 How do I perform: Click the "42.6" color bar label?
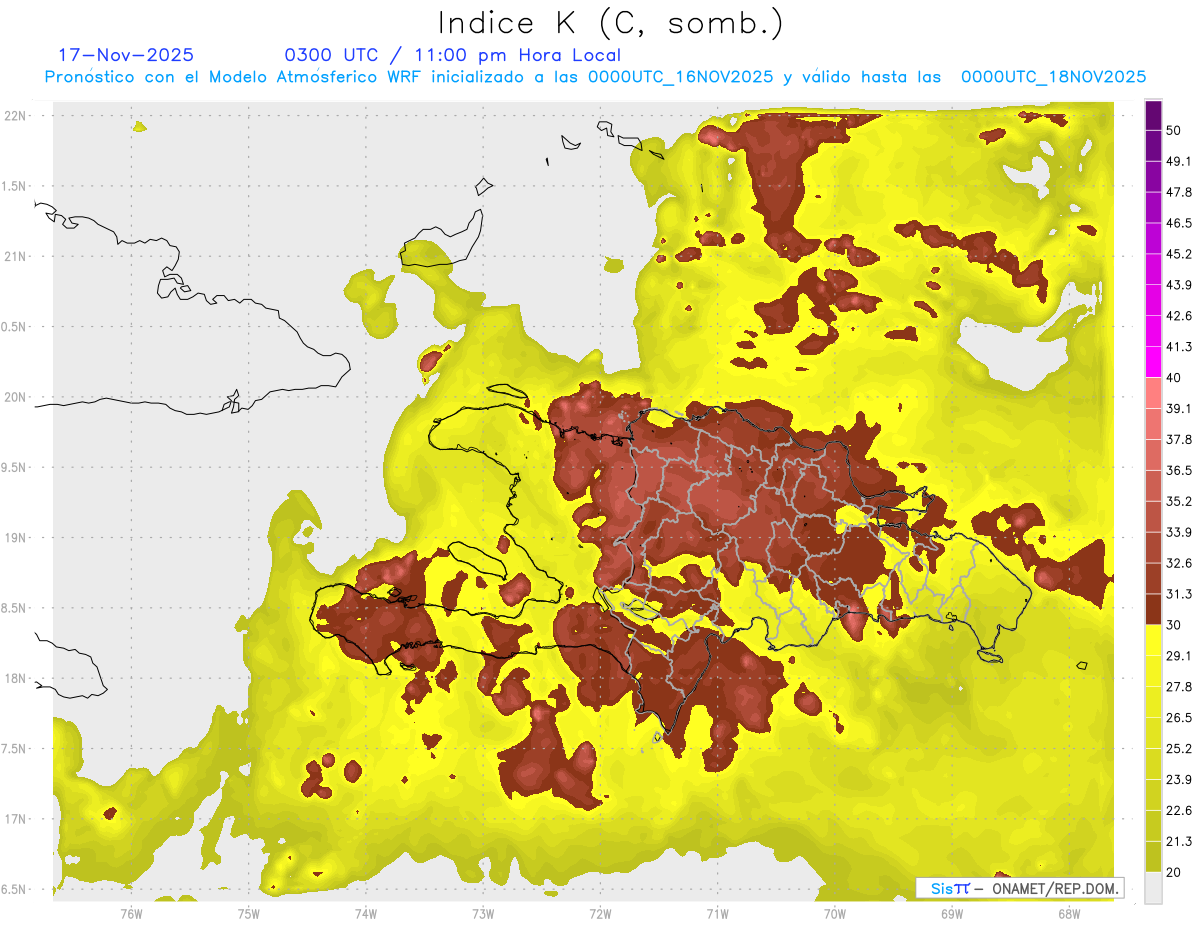point(1179,316)
